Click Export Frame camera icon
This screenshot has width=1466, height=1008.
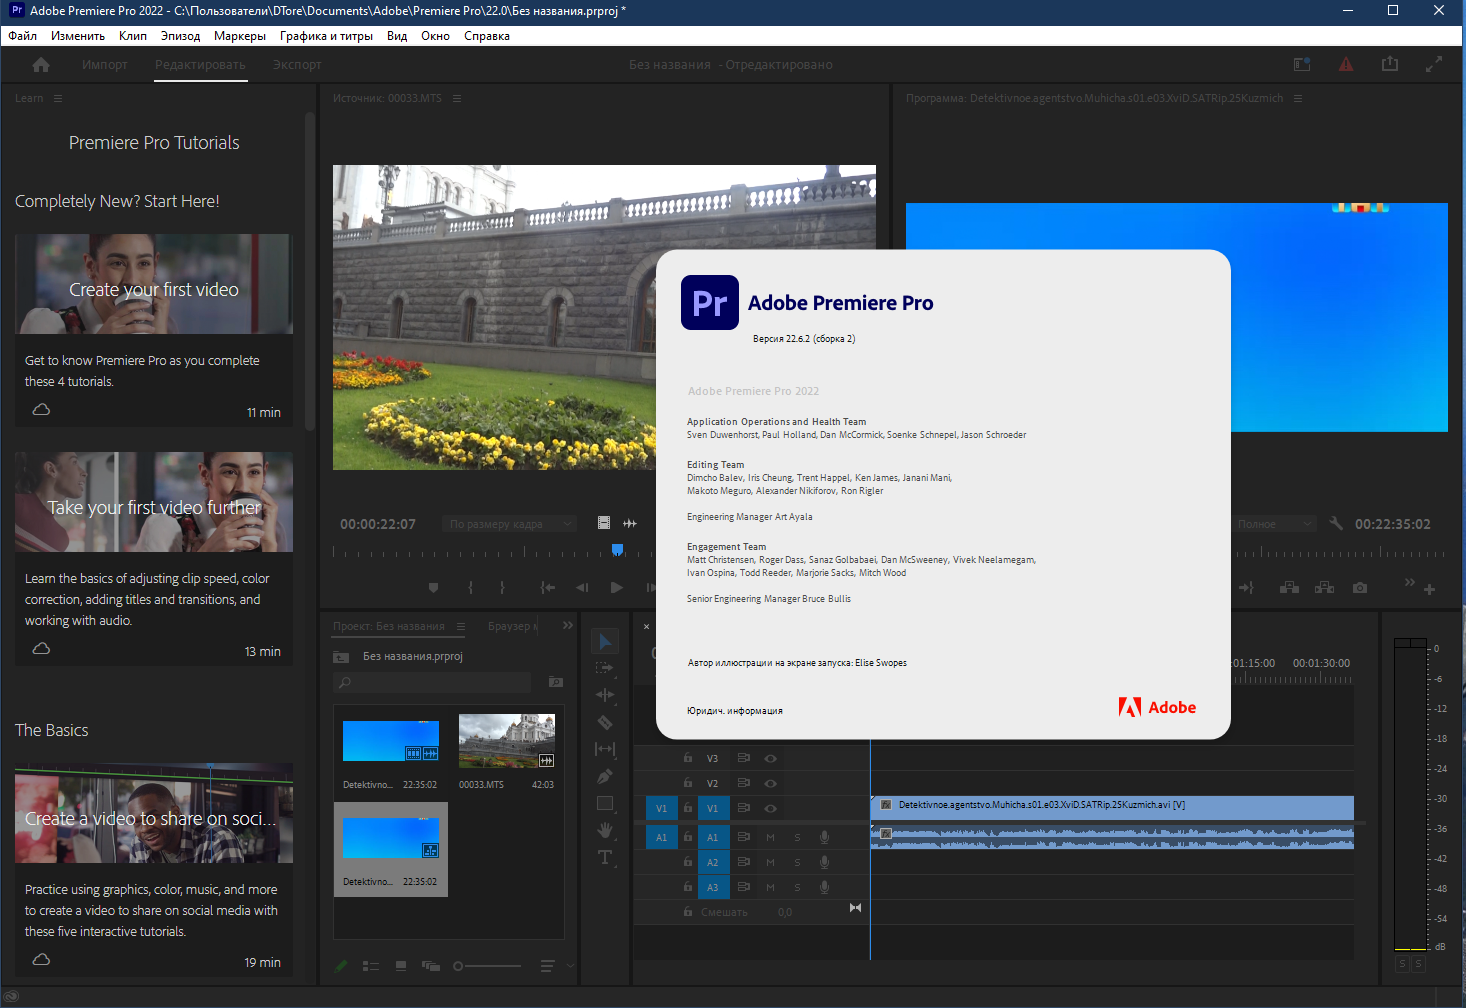[x=1360, y=588]
